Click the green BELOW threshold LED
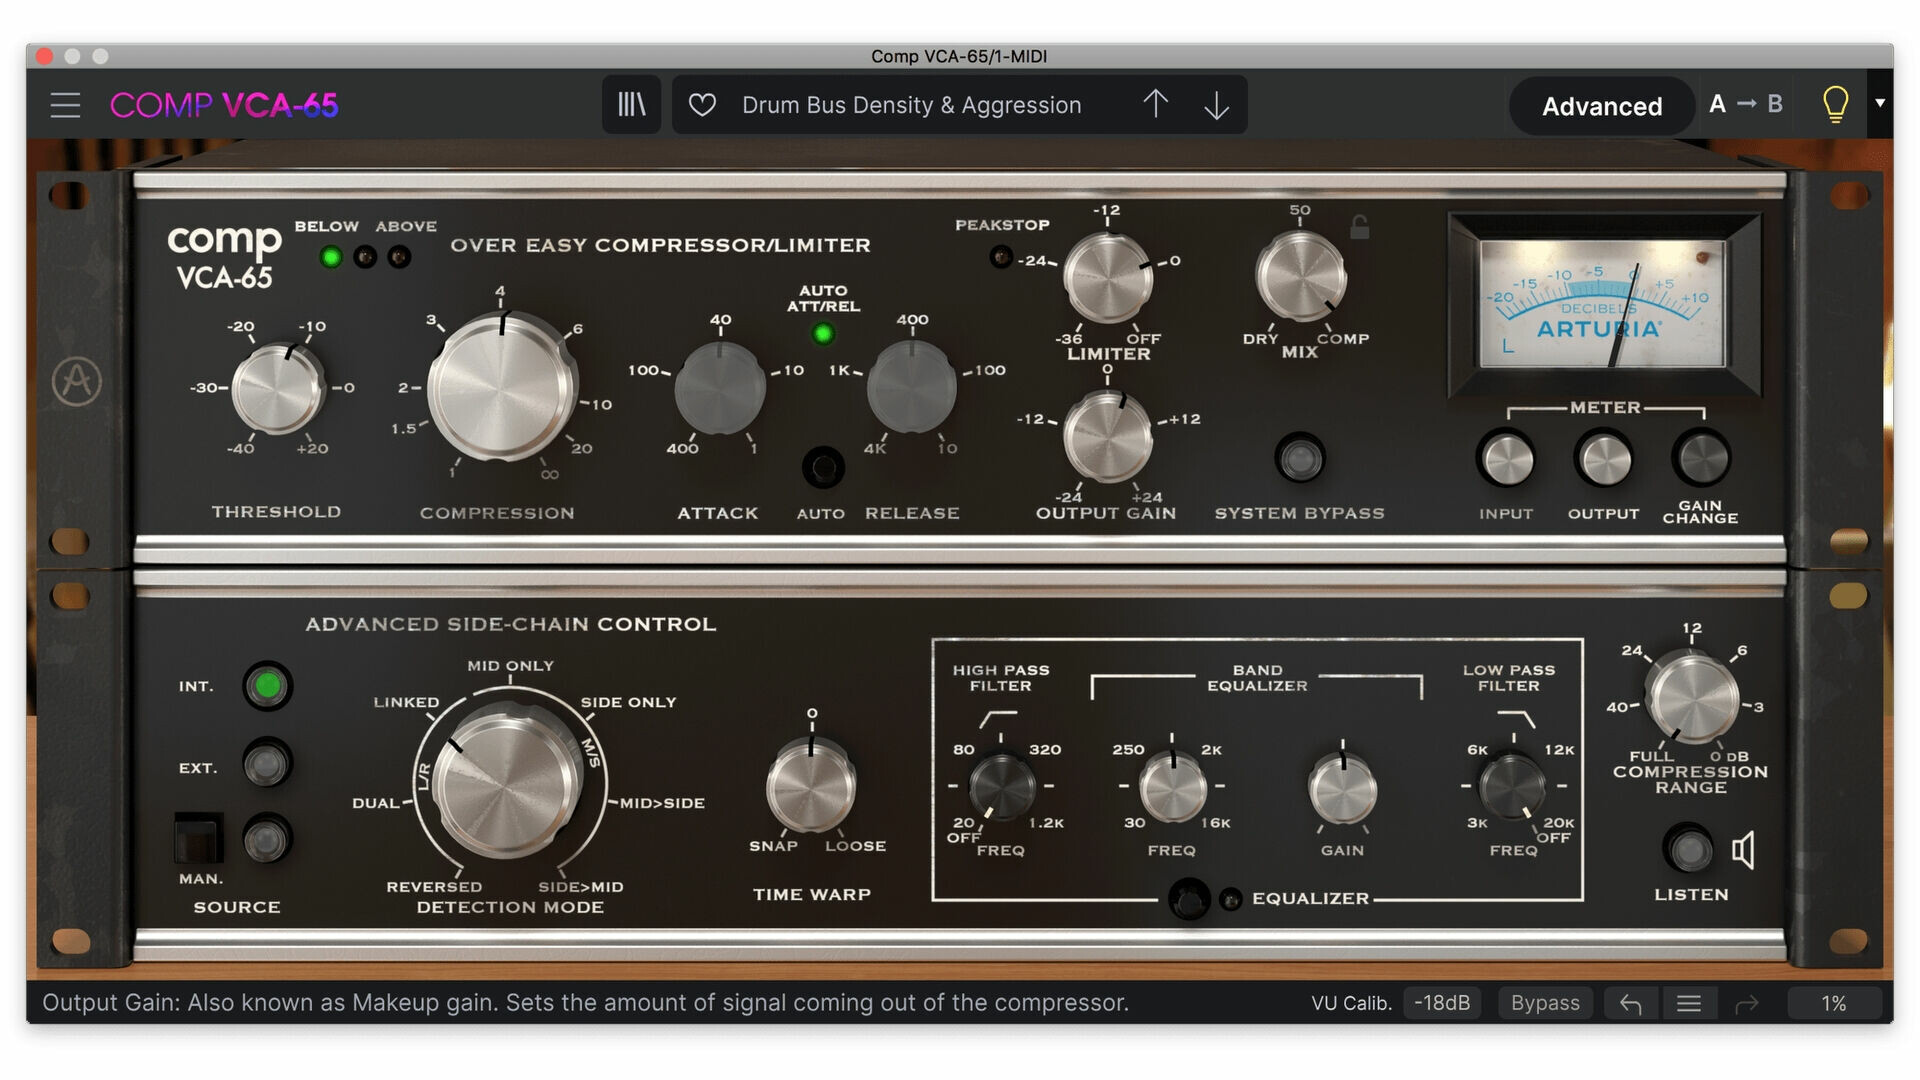The height and width of the screenshot is (1080, 1920). coord(330,257)
